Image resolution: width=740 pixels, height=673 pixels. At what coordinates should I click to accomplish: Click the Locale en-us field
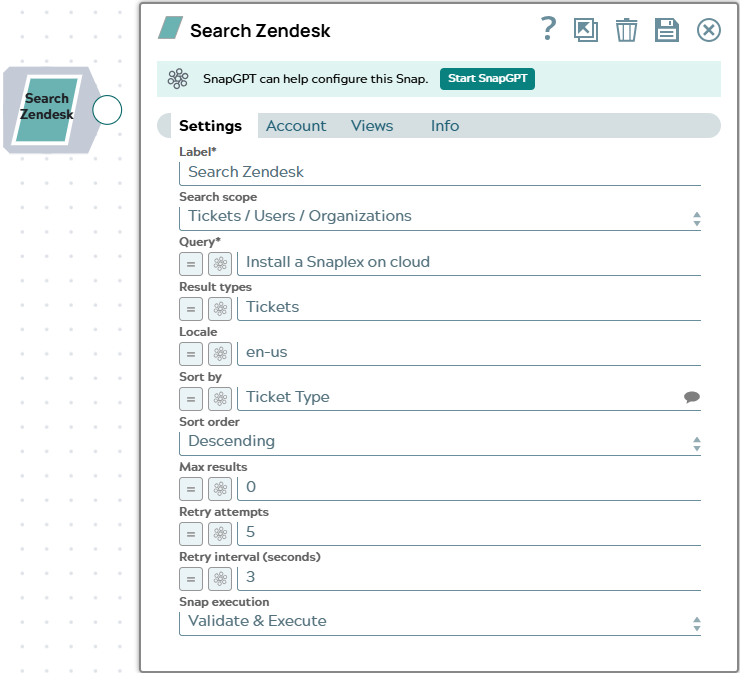[469, 353]
